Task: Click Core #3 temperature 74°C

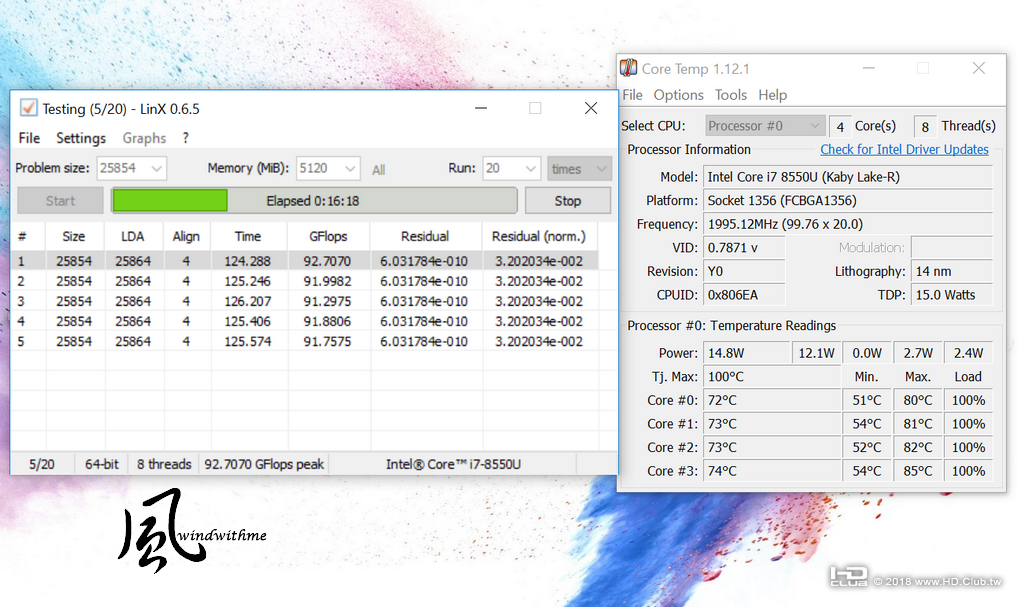Action: click(772, 470)
